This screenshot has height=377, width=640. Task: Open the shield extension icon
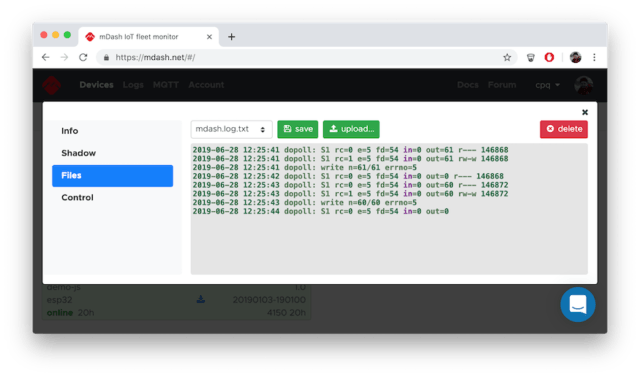click(531, 58)
